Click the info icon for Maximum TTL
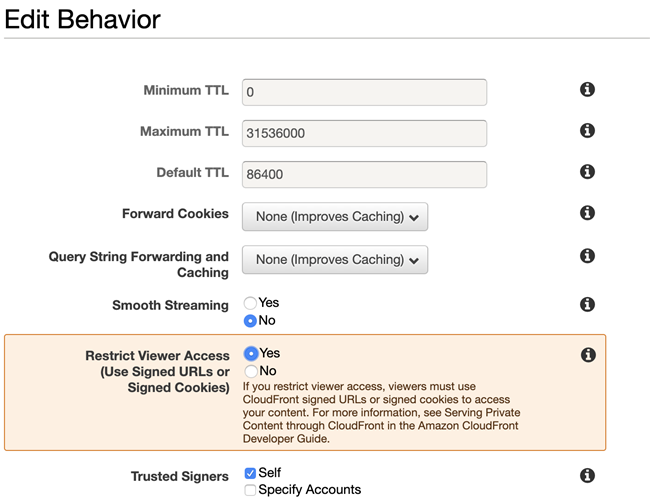Viewport: 650px width, 503px height. 588,131
